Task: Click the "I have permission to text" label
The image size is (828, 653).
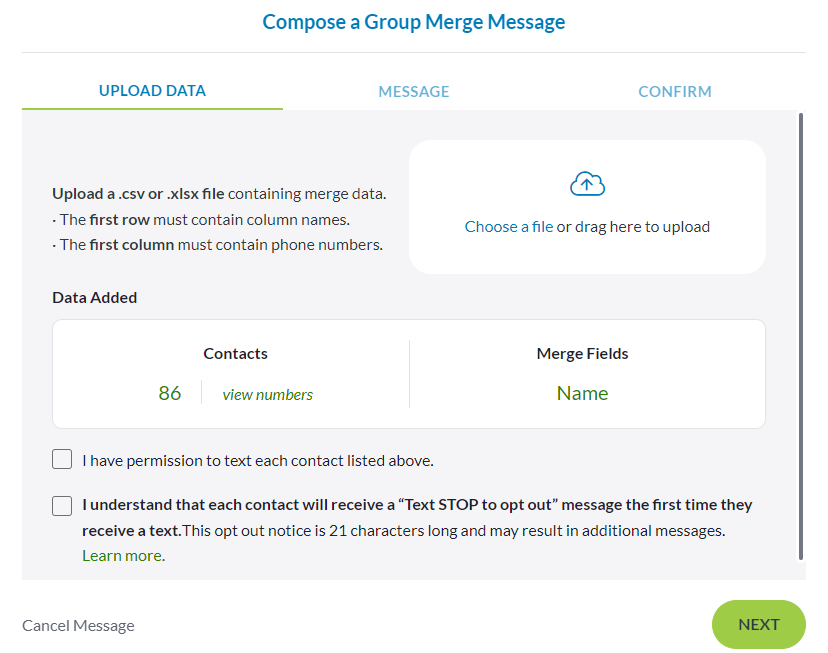Action: click(x=257, y=461)
